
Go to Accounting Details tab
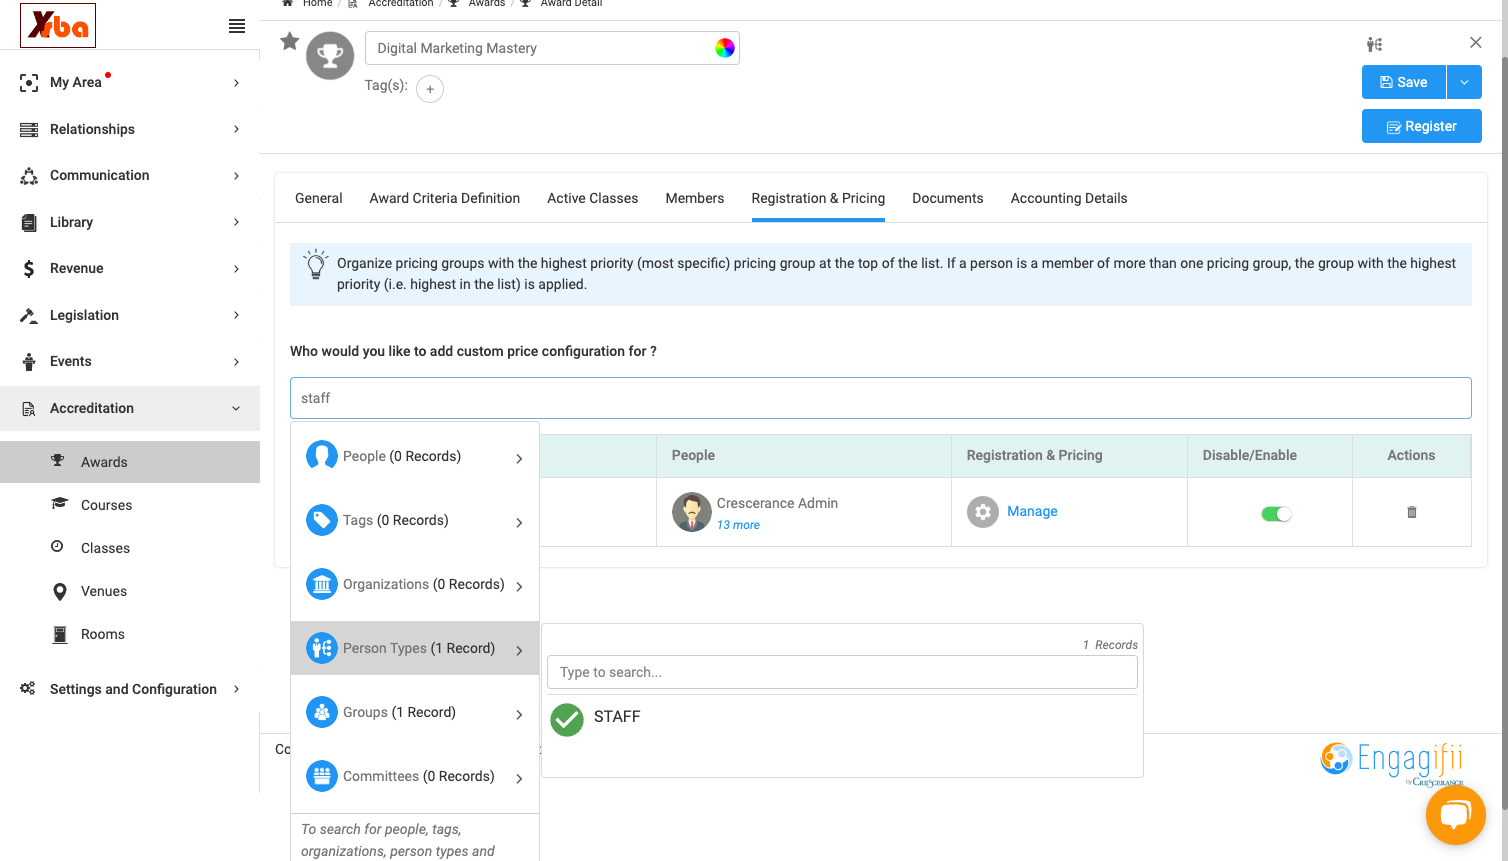pyautogui.click(x=1069, y=198)
